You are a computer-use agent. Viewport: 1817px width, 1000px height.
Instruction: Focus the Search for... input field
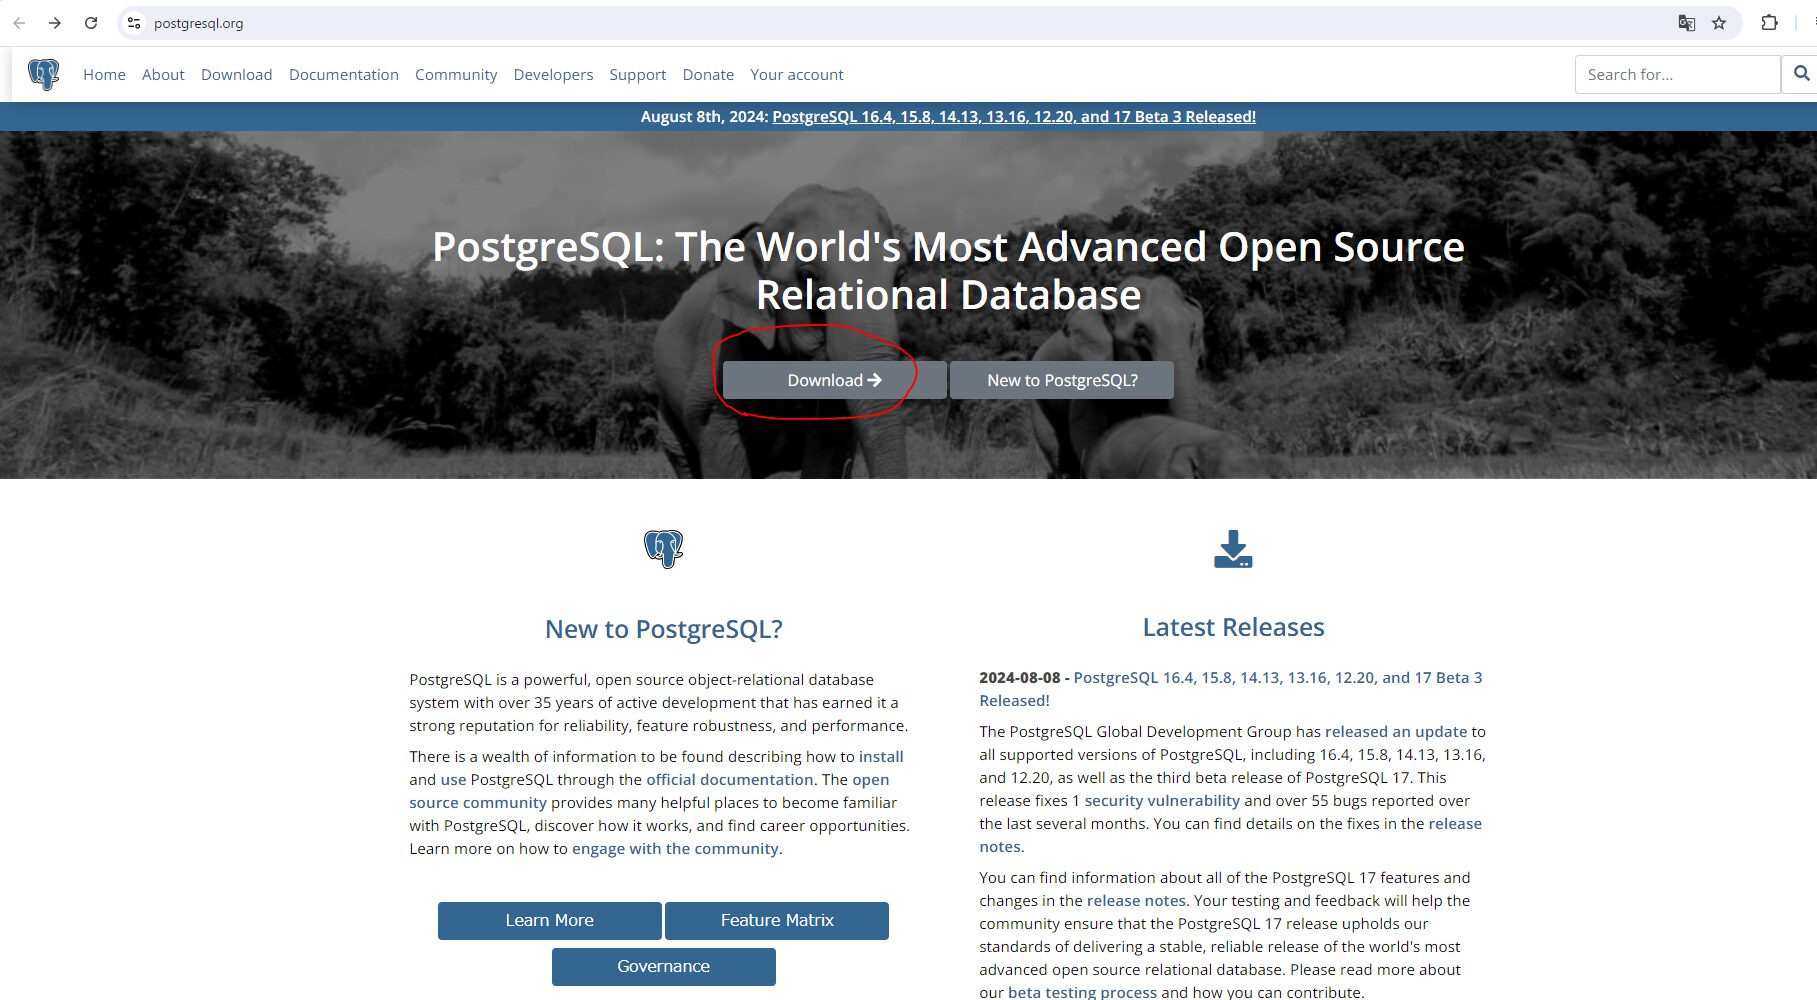pos(1676,75)
